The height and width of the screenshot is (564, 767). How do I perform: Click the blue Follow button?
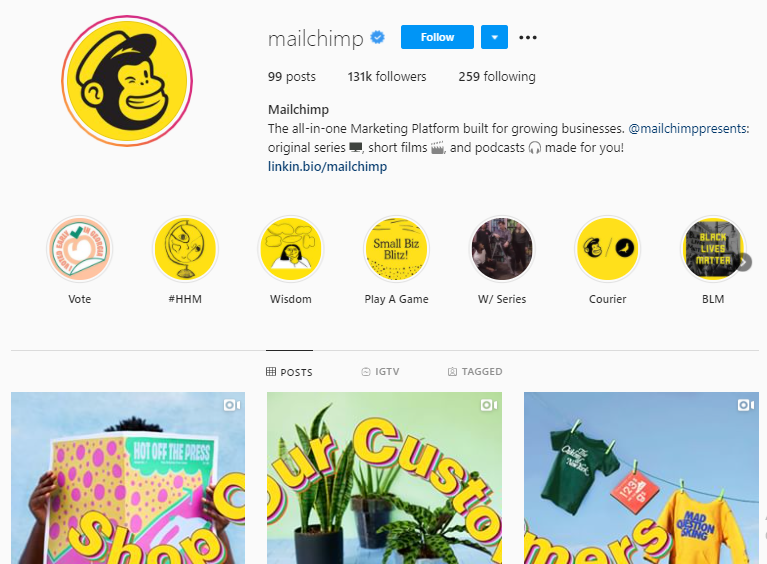[437, 37]
